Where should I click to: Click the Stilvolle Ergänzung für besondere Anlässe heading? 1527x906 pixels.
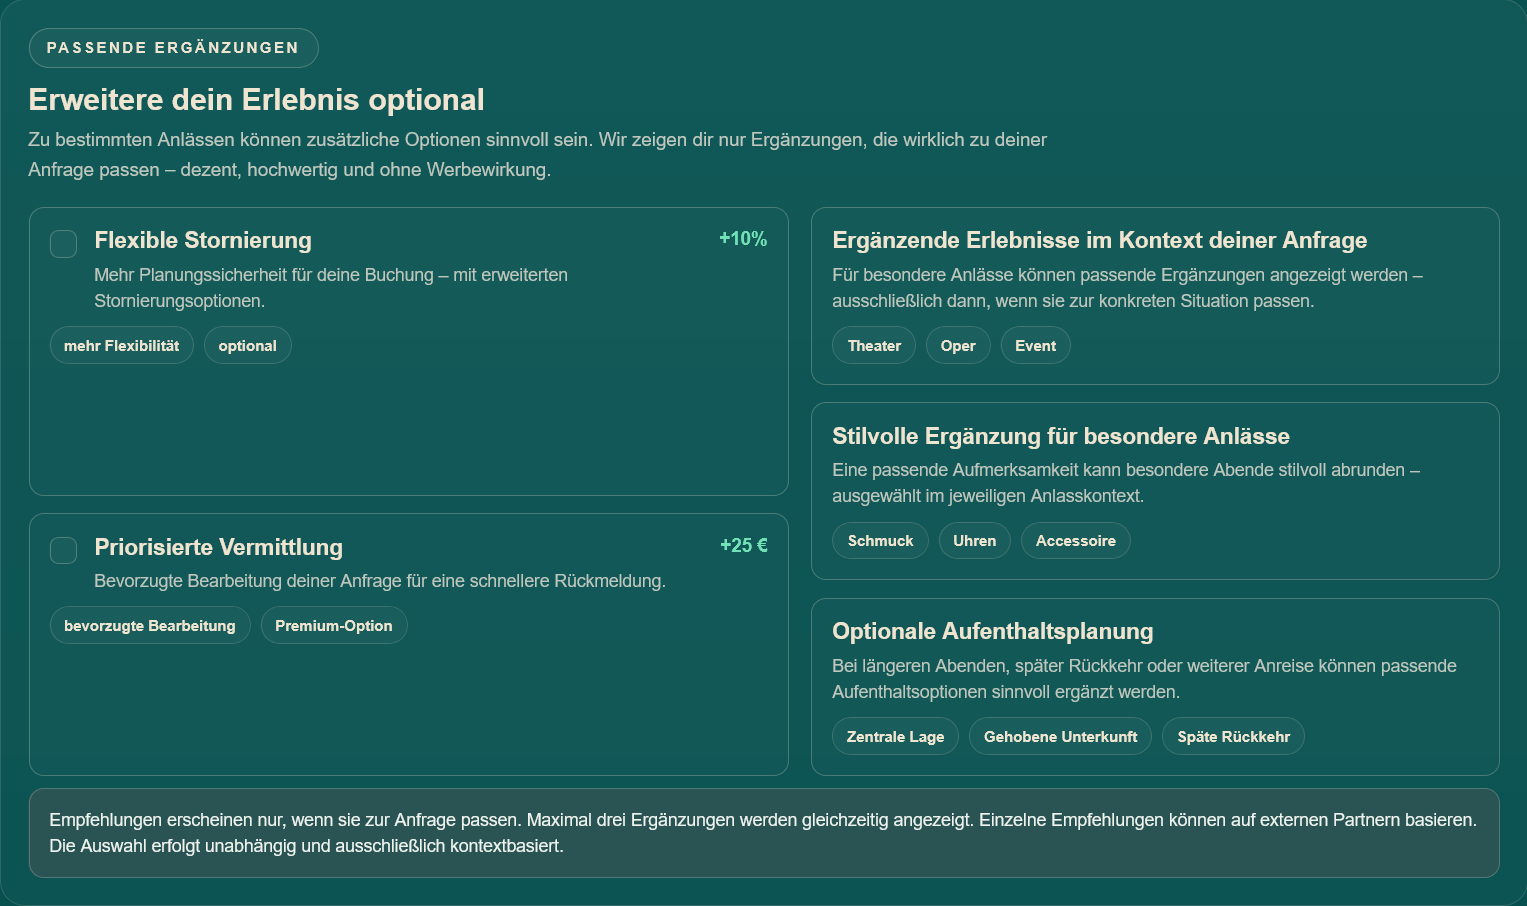[1060, 436]
